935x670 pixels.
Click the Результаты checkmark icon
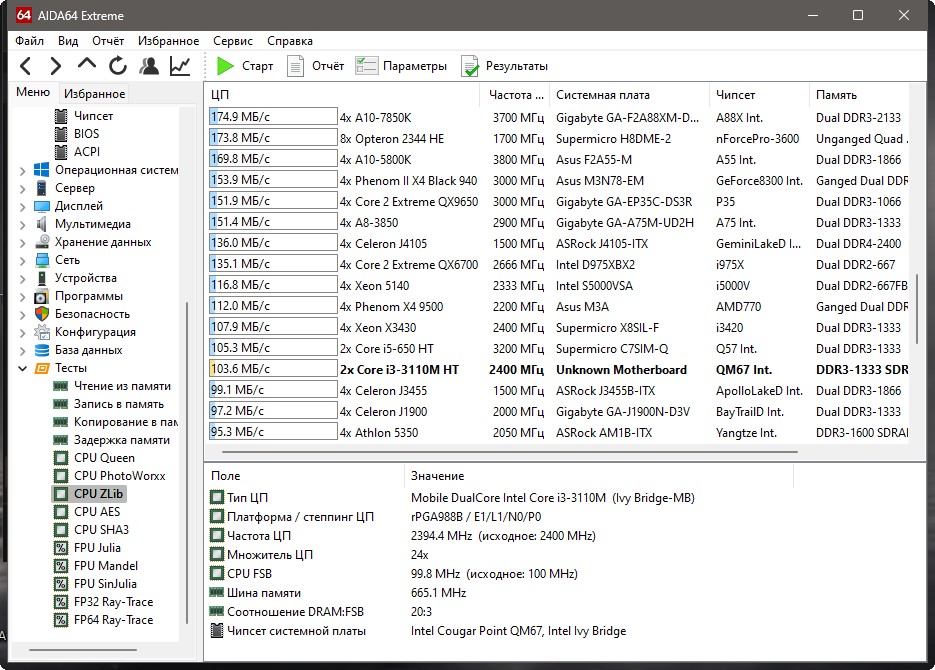tap(470, 66)
